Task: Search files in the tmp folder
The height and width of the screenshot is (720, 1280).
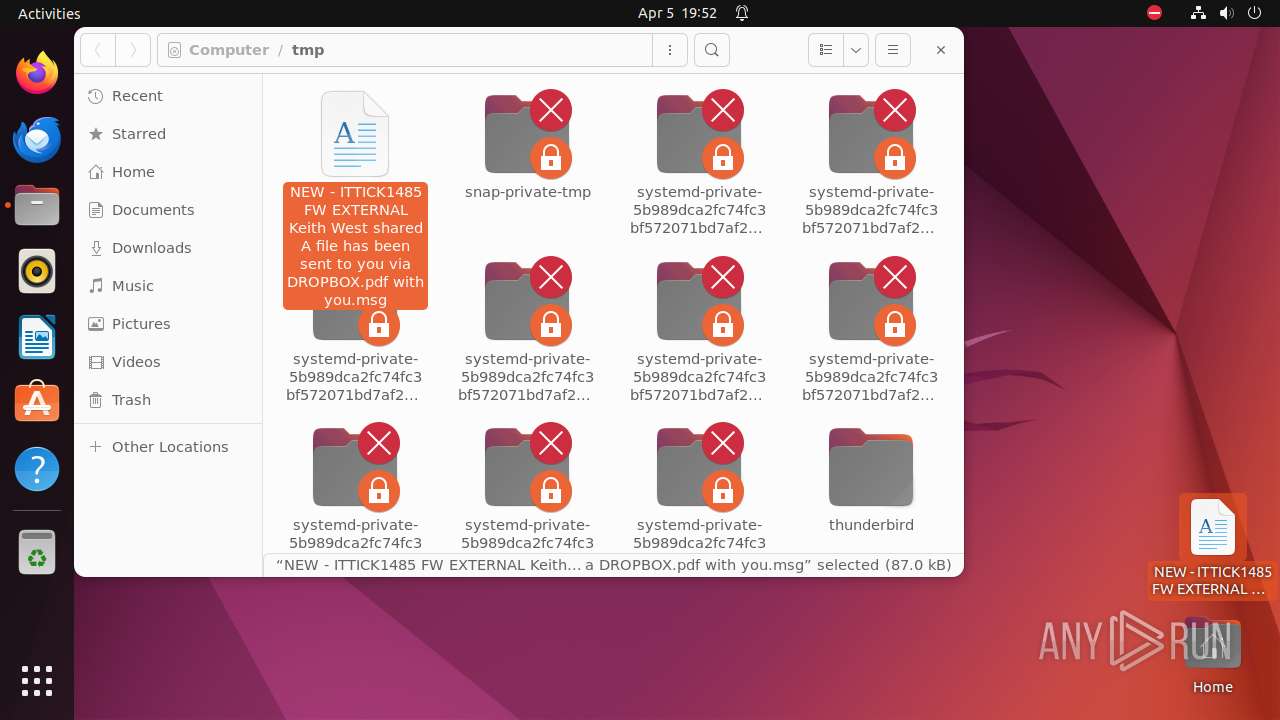Action: coord(712,50)
